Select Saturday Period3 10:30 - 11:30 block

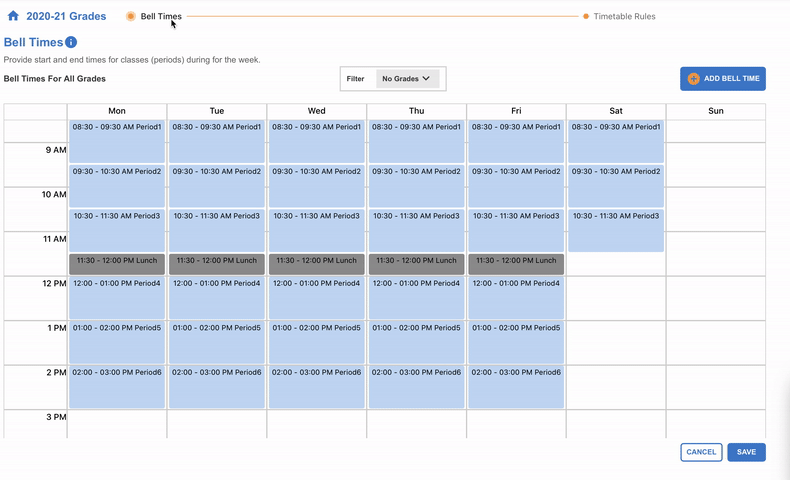coord(616,230)
